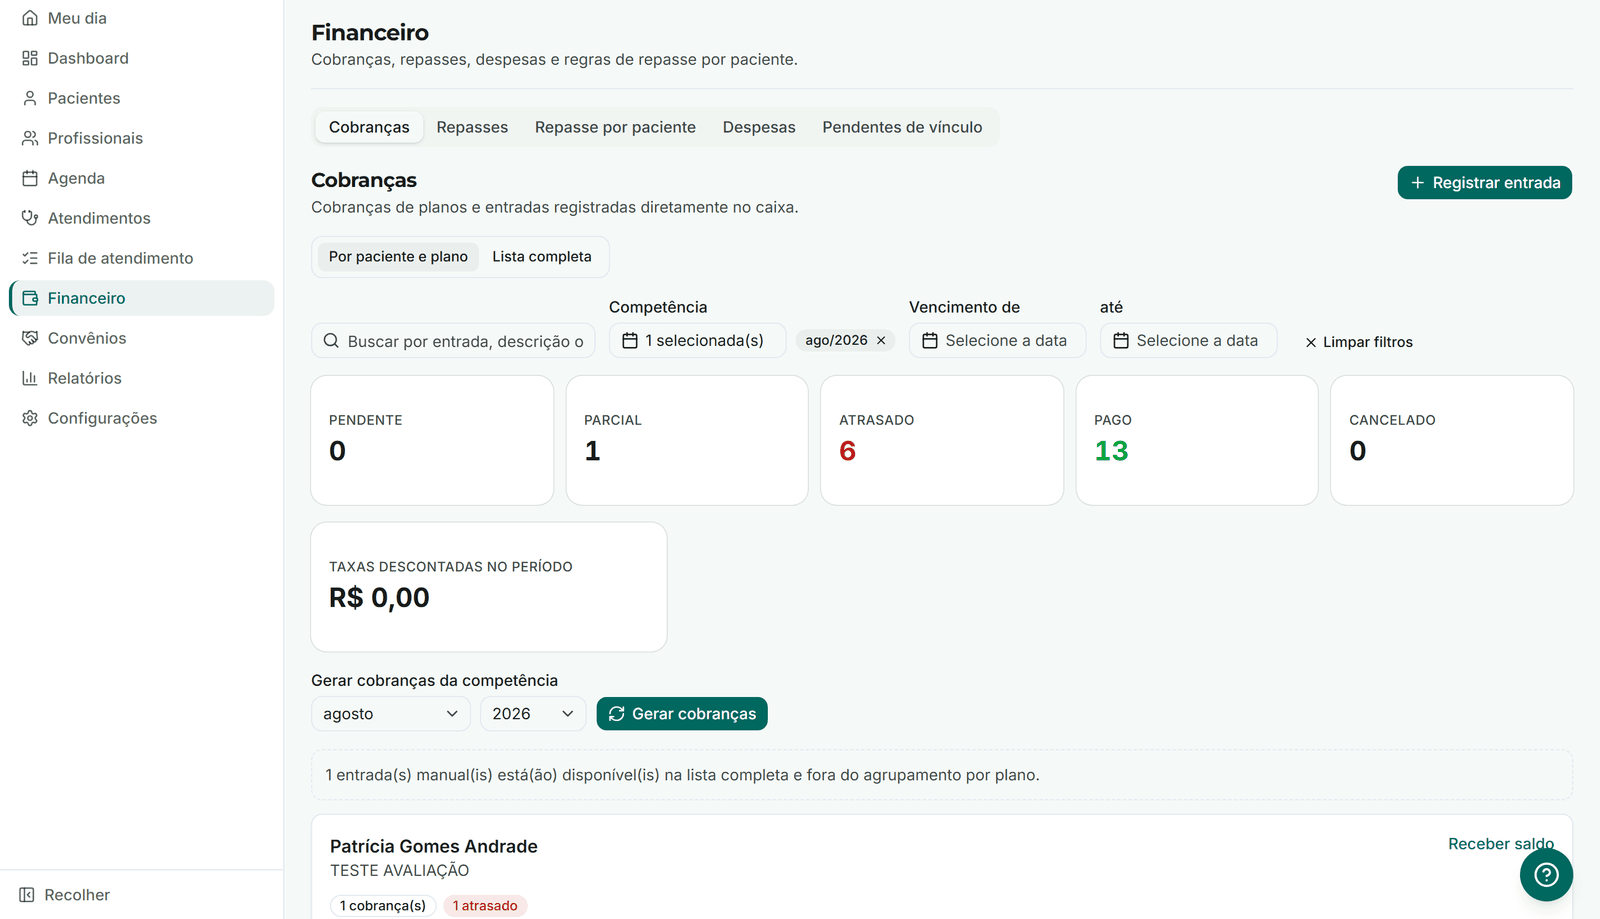This screenshot has height=919, width=1600.
Task: Click the Dashboard grid icon in sidebar
Action: (x=30, y=58)
